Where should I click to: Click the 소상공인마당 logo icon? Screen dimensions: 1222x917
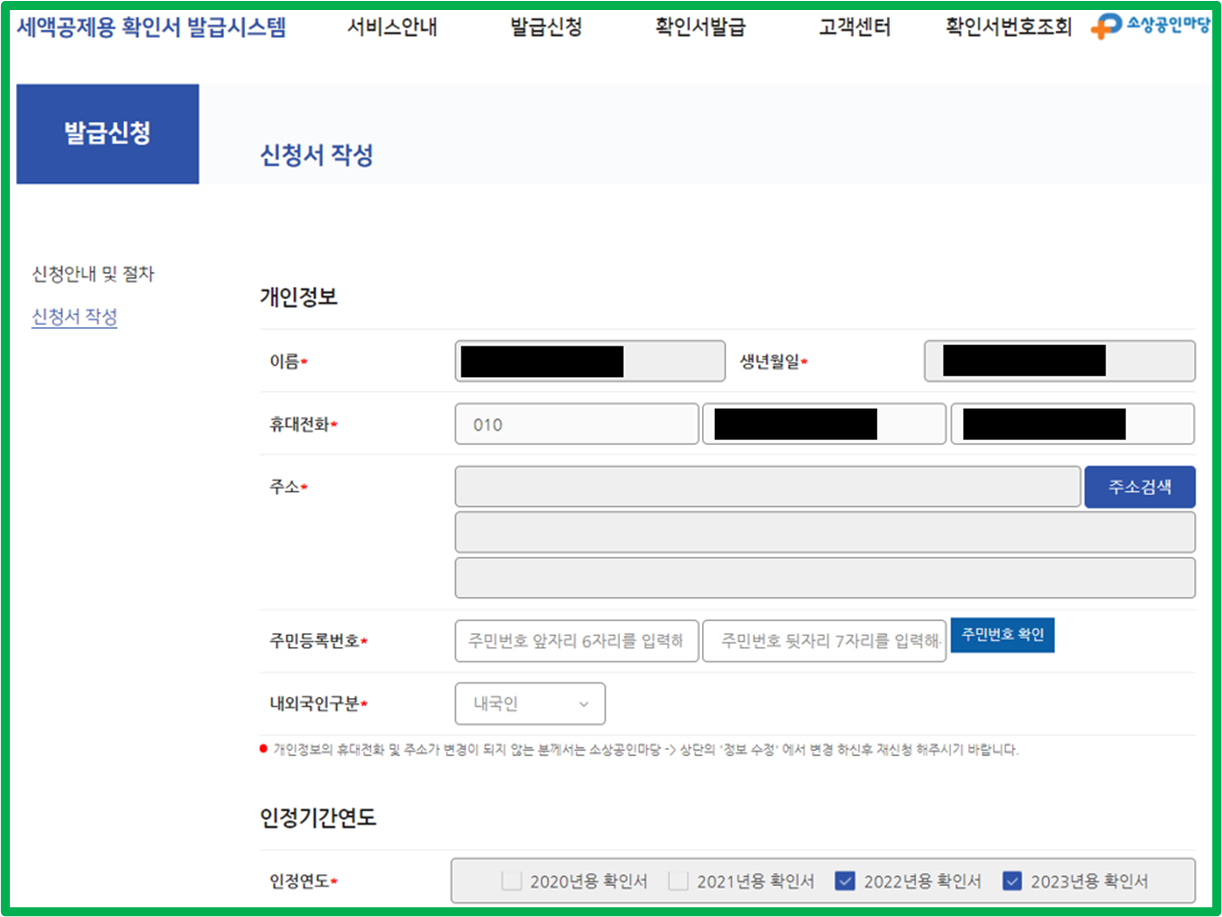pos(1150,26)
